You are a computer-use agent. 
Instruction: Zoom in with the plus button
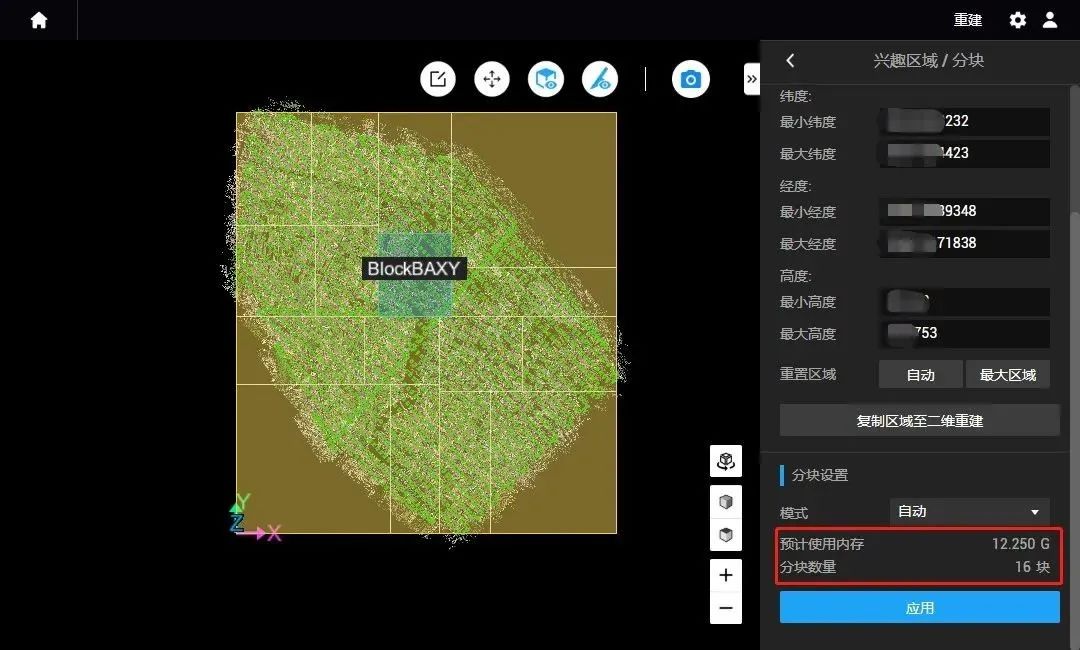726,575
